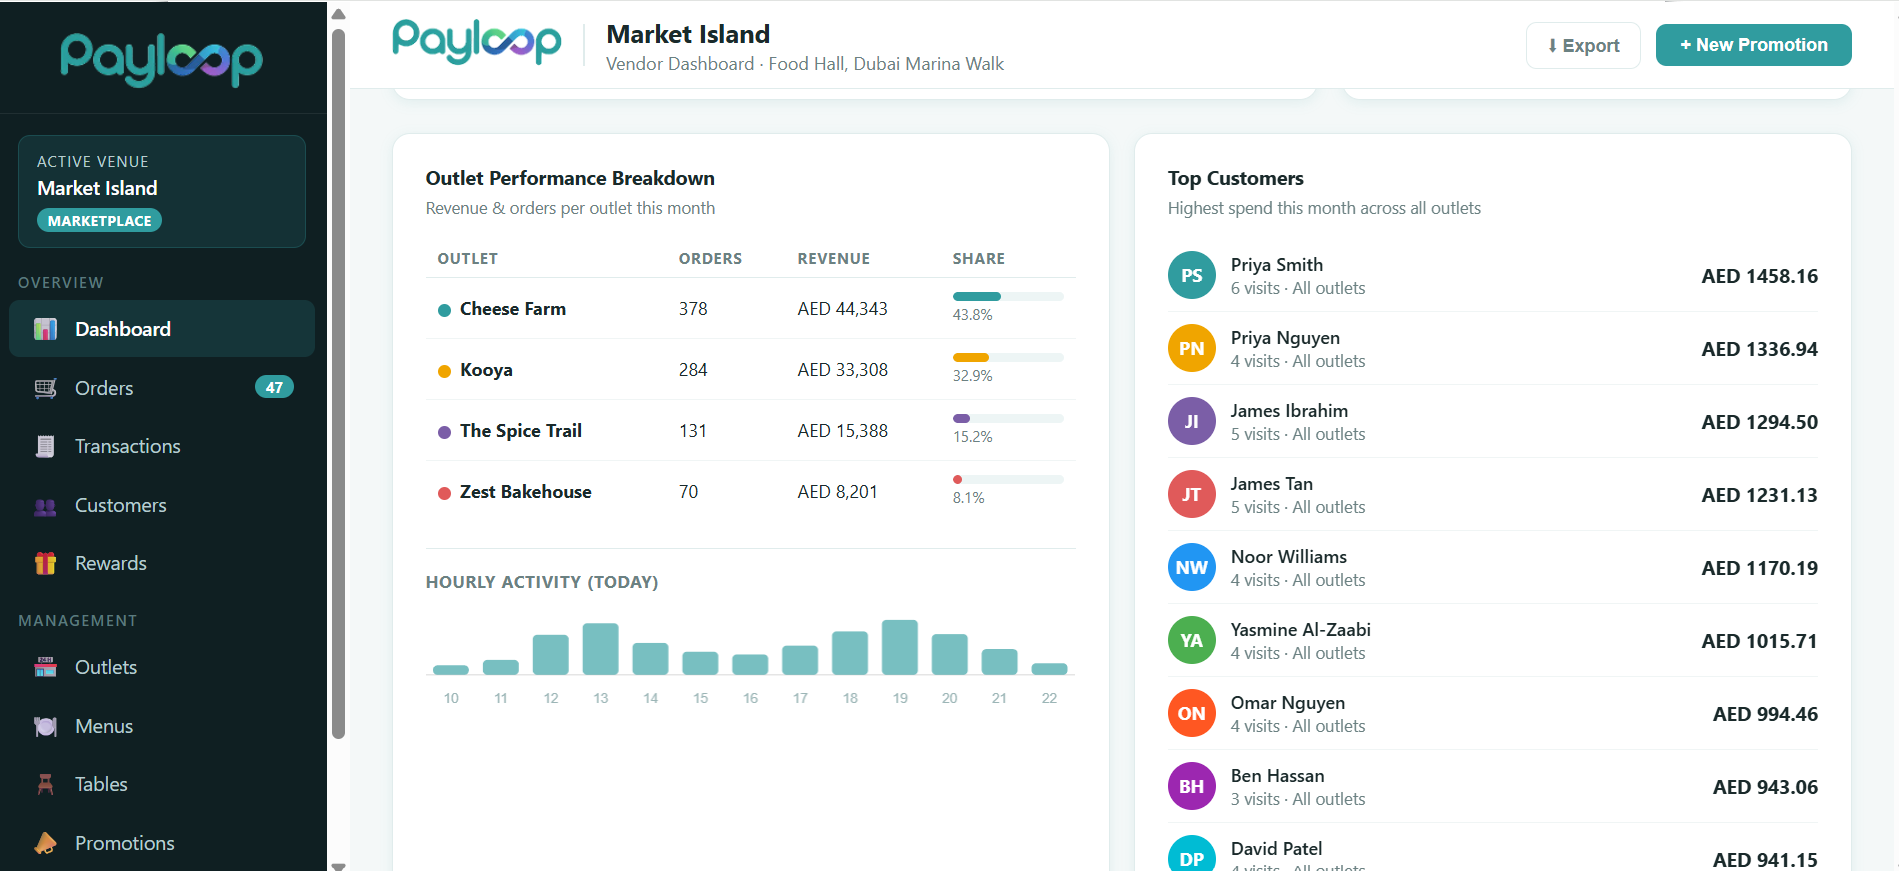The height and width of the screenshot is (871, 1899).
Task: Click the hour 13 activity bar
Action: click(x=600, y=649)
